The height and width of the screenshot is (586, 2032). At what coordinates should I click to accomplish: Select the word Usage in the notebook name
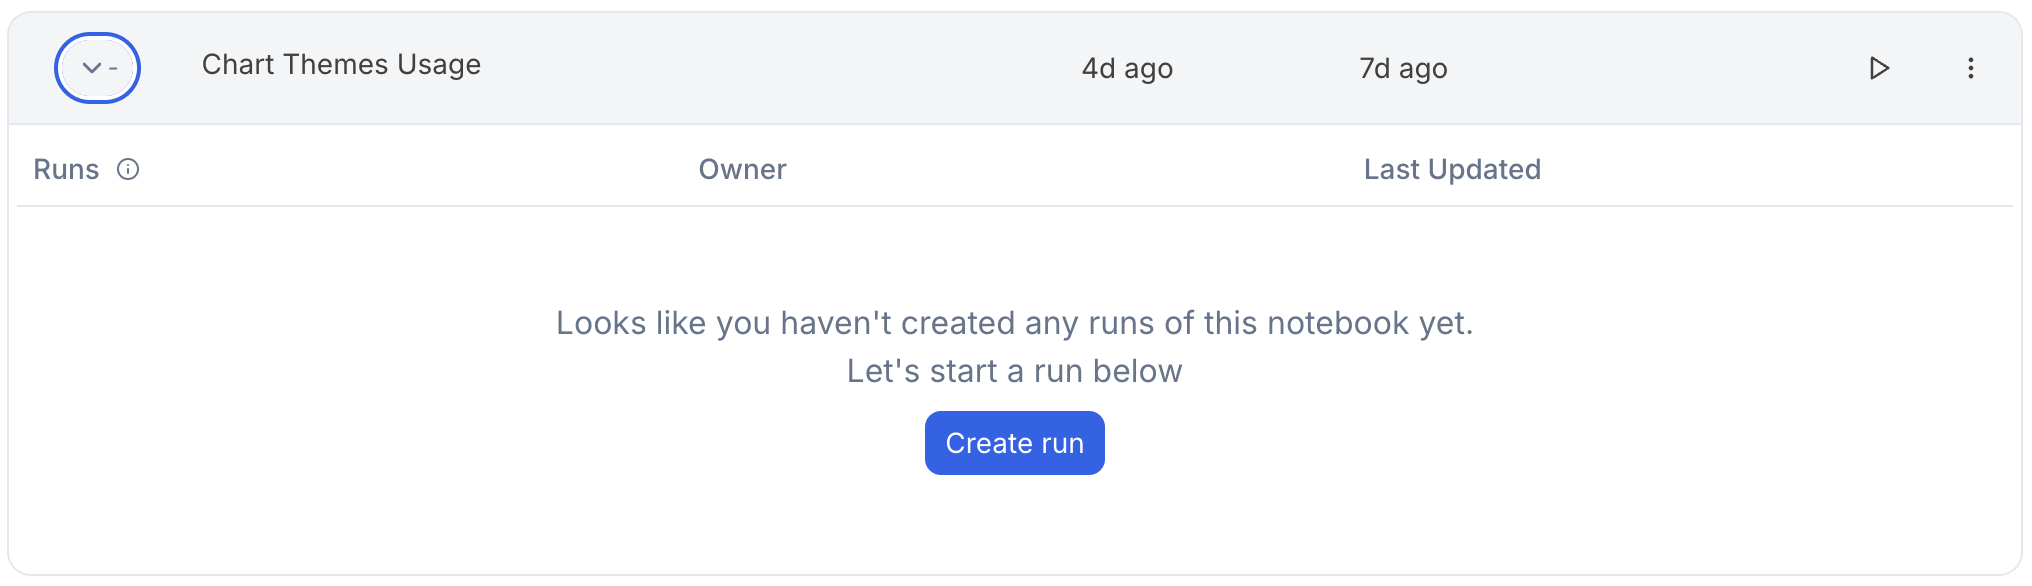pos(439,65)
